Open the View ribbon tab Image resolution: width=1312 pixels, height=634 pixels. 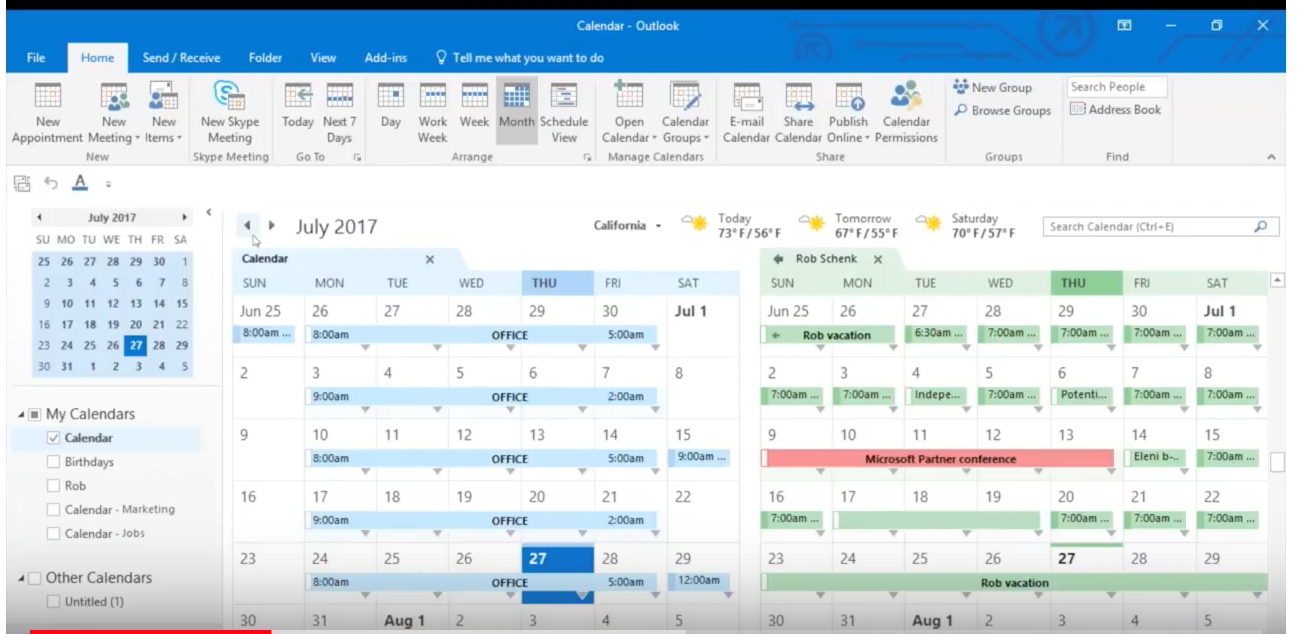(x=323, y=58)
